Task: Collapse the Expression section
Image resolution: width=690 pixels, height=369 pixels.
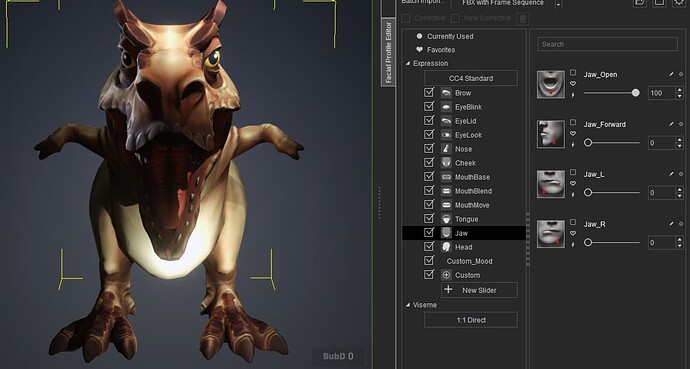Action: (x=408, y=63)
